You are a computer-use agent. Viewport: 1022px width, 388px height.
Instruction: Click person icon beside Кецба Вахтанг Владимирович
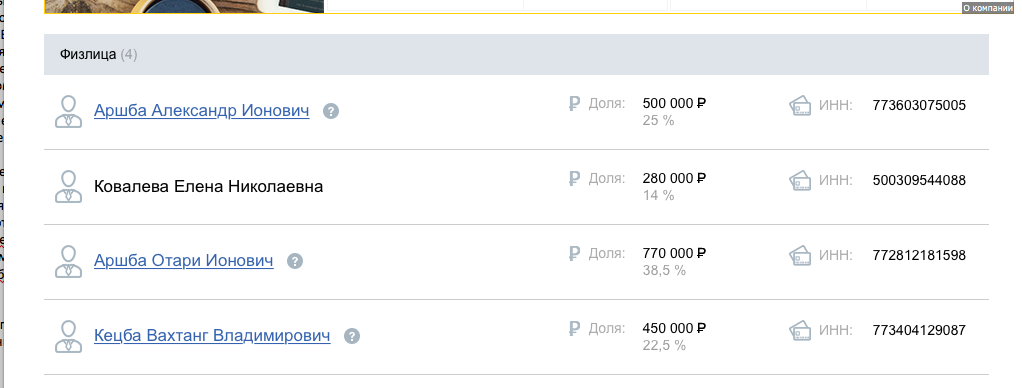click(x=68, y=336)
